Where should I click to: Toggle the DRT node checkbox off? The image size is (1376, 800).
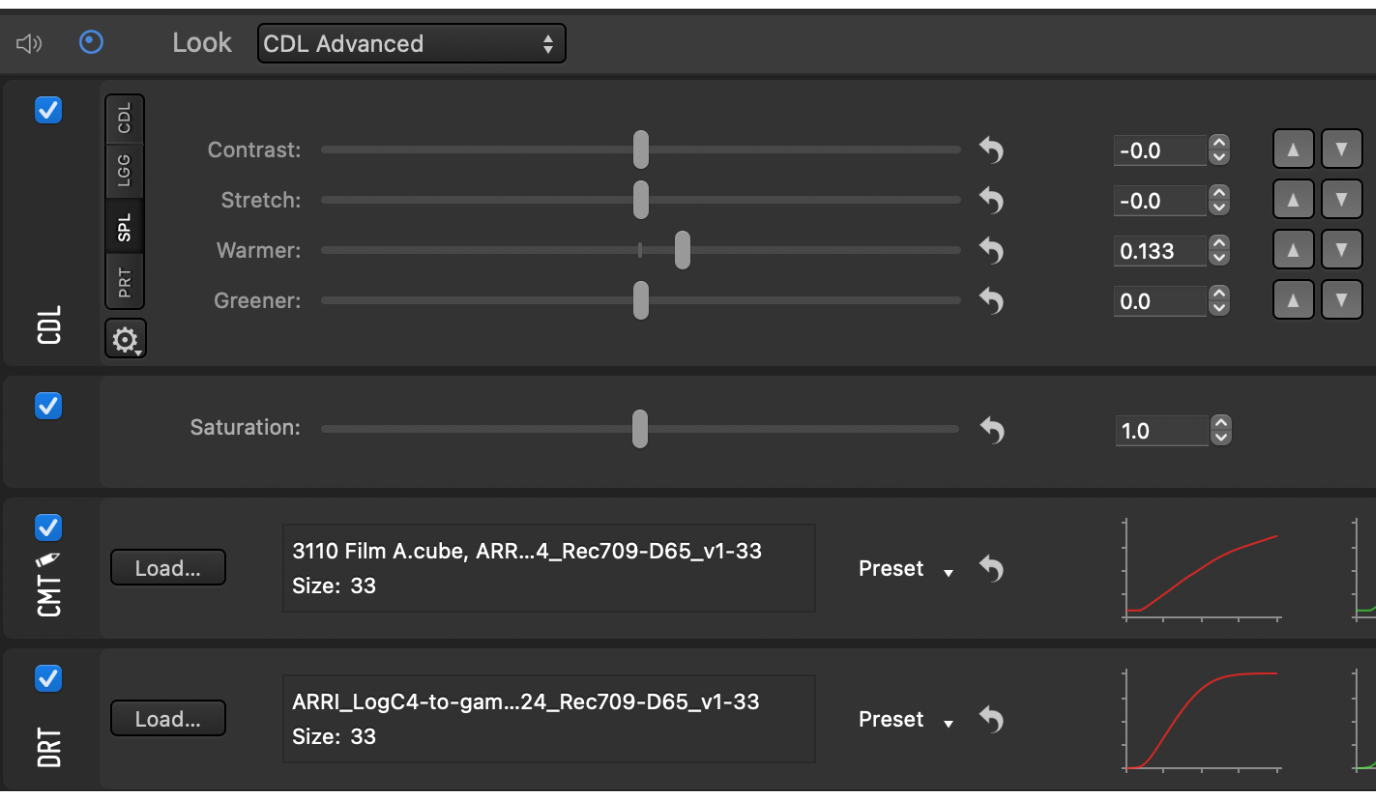48,678
